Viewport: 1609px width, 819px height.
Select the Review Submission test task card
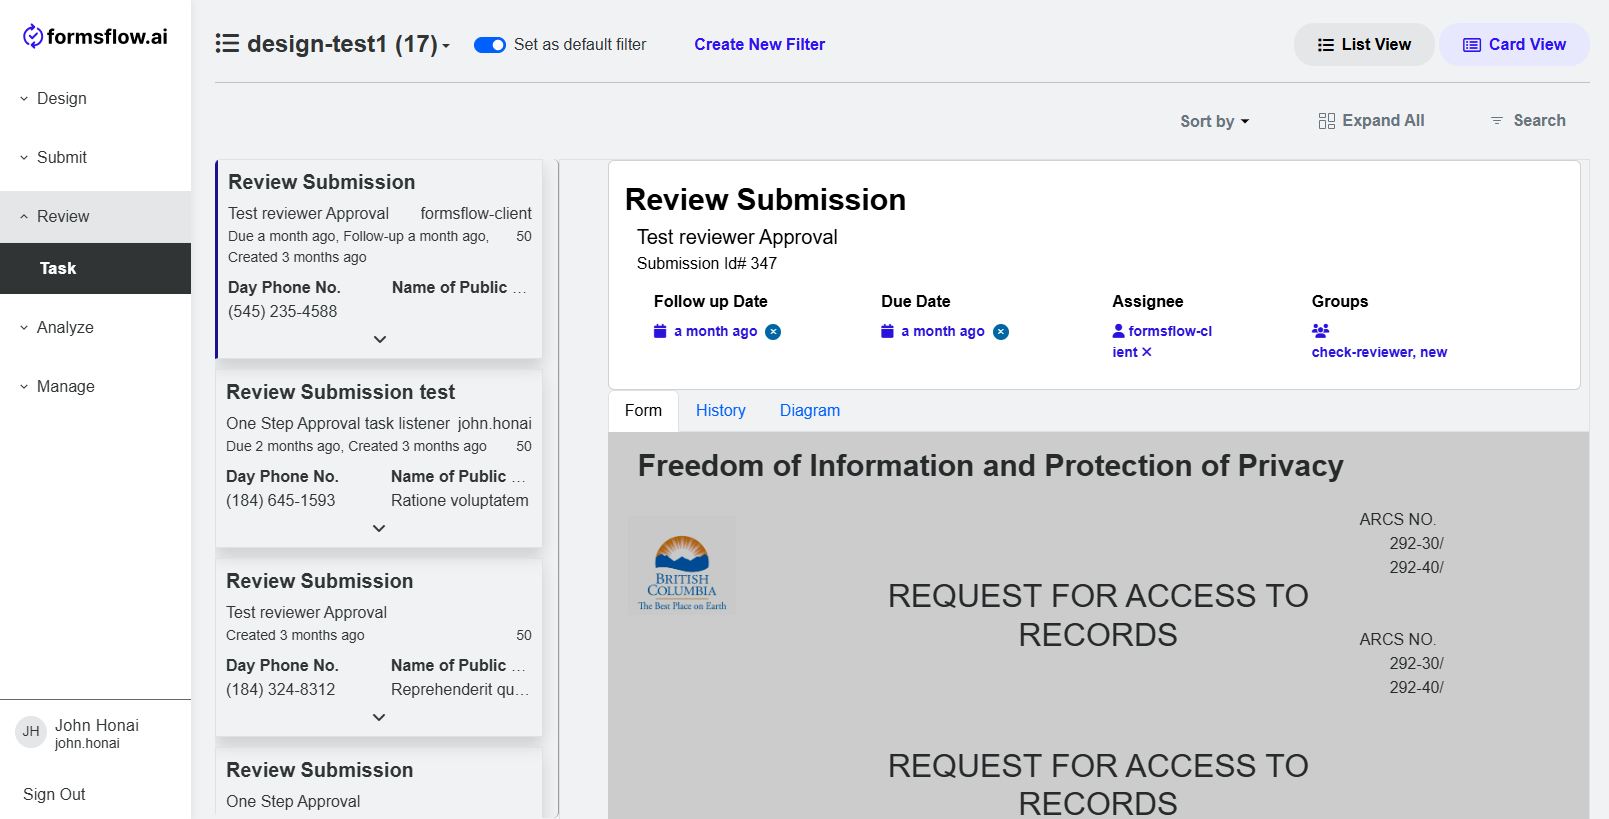[379, 458]
